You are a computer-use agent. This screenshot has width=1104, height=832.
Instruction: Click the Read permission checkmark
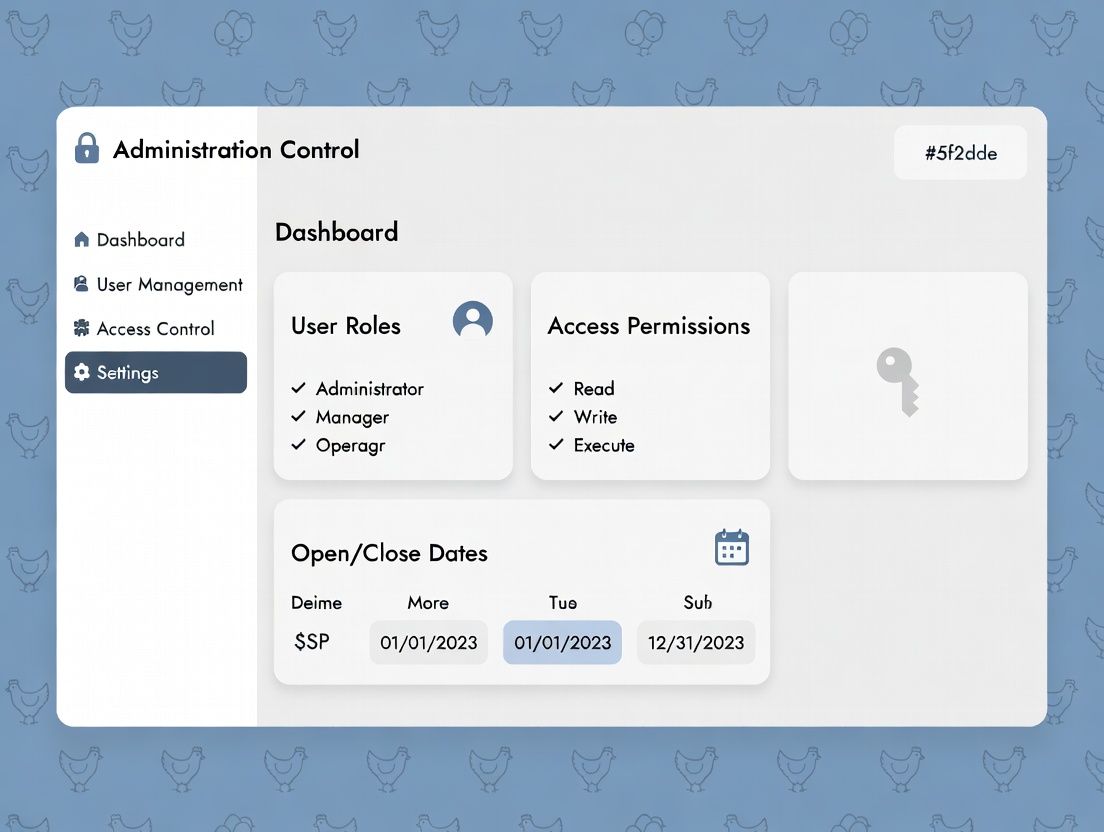(556, 388)
